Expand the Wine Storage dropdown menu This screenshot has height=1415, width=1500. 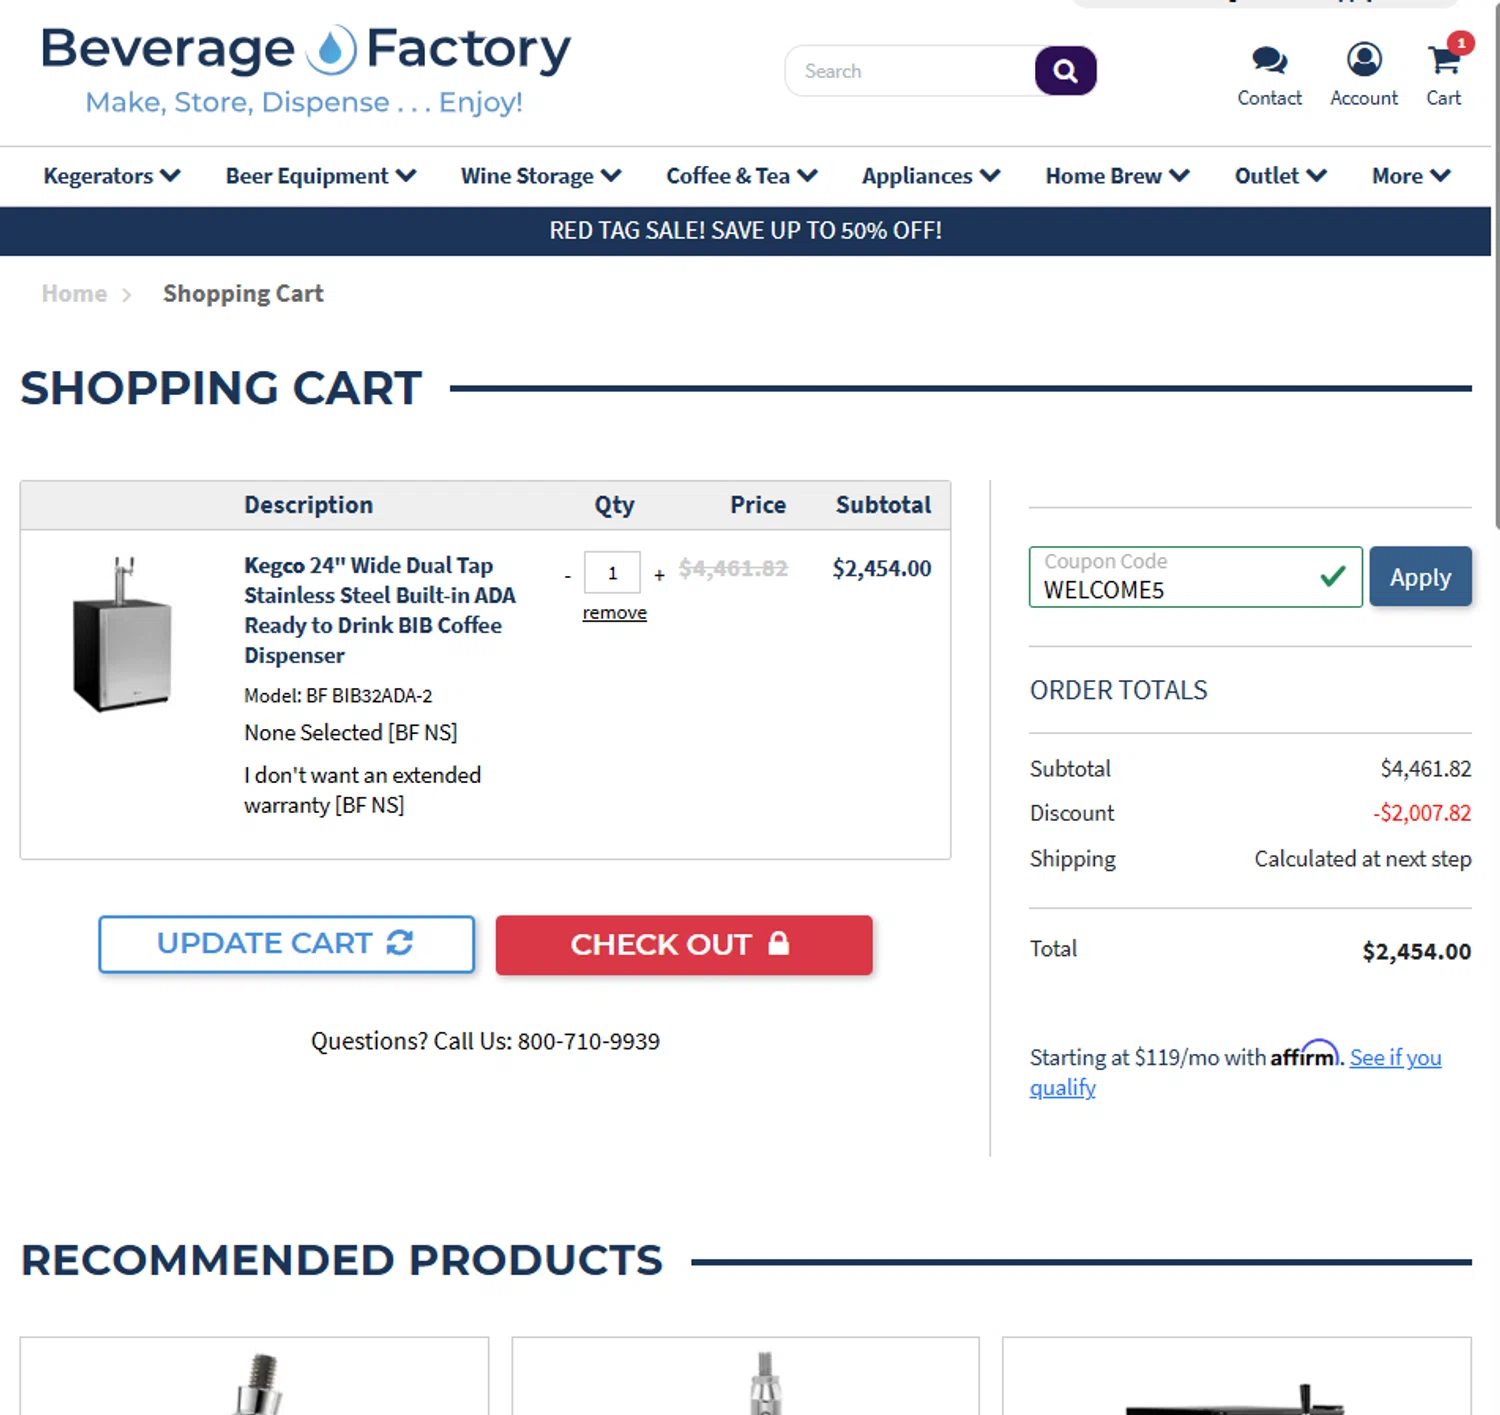(x=540, y=176)
